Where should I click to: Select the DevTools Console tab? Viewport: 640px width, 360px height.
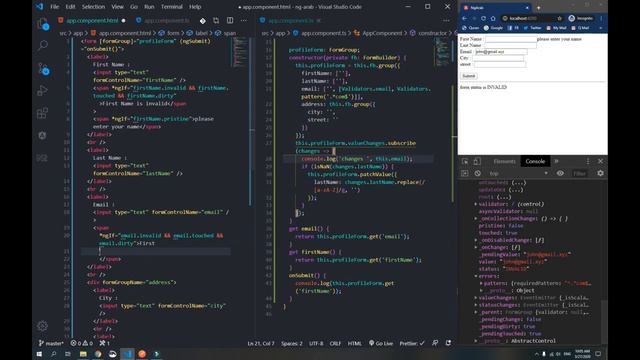click(x=535, y=162)
